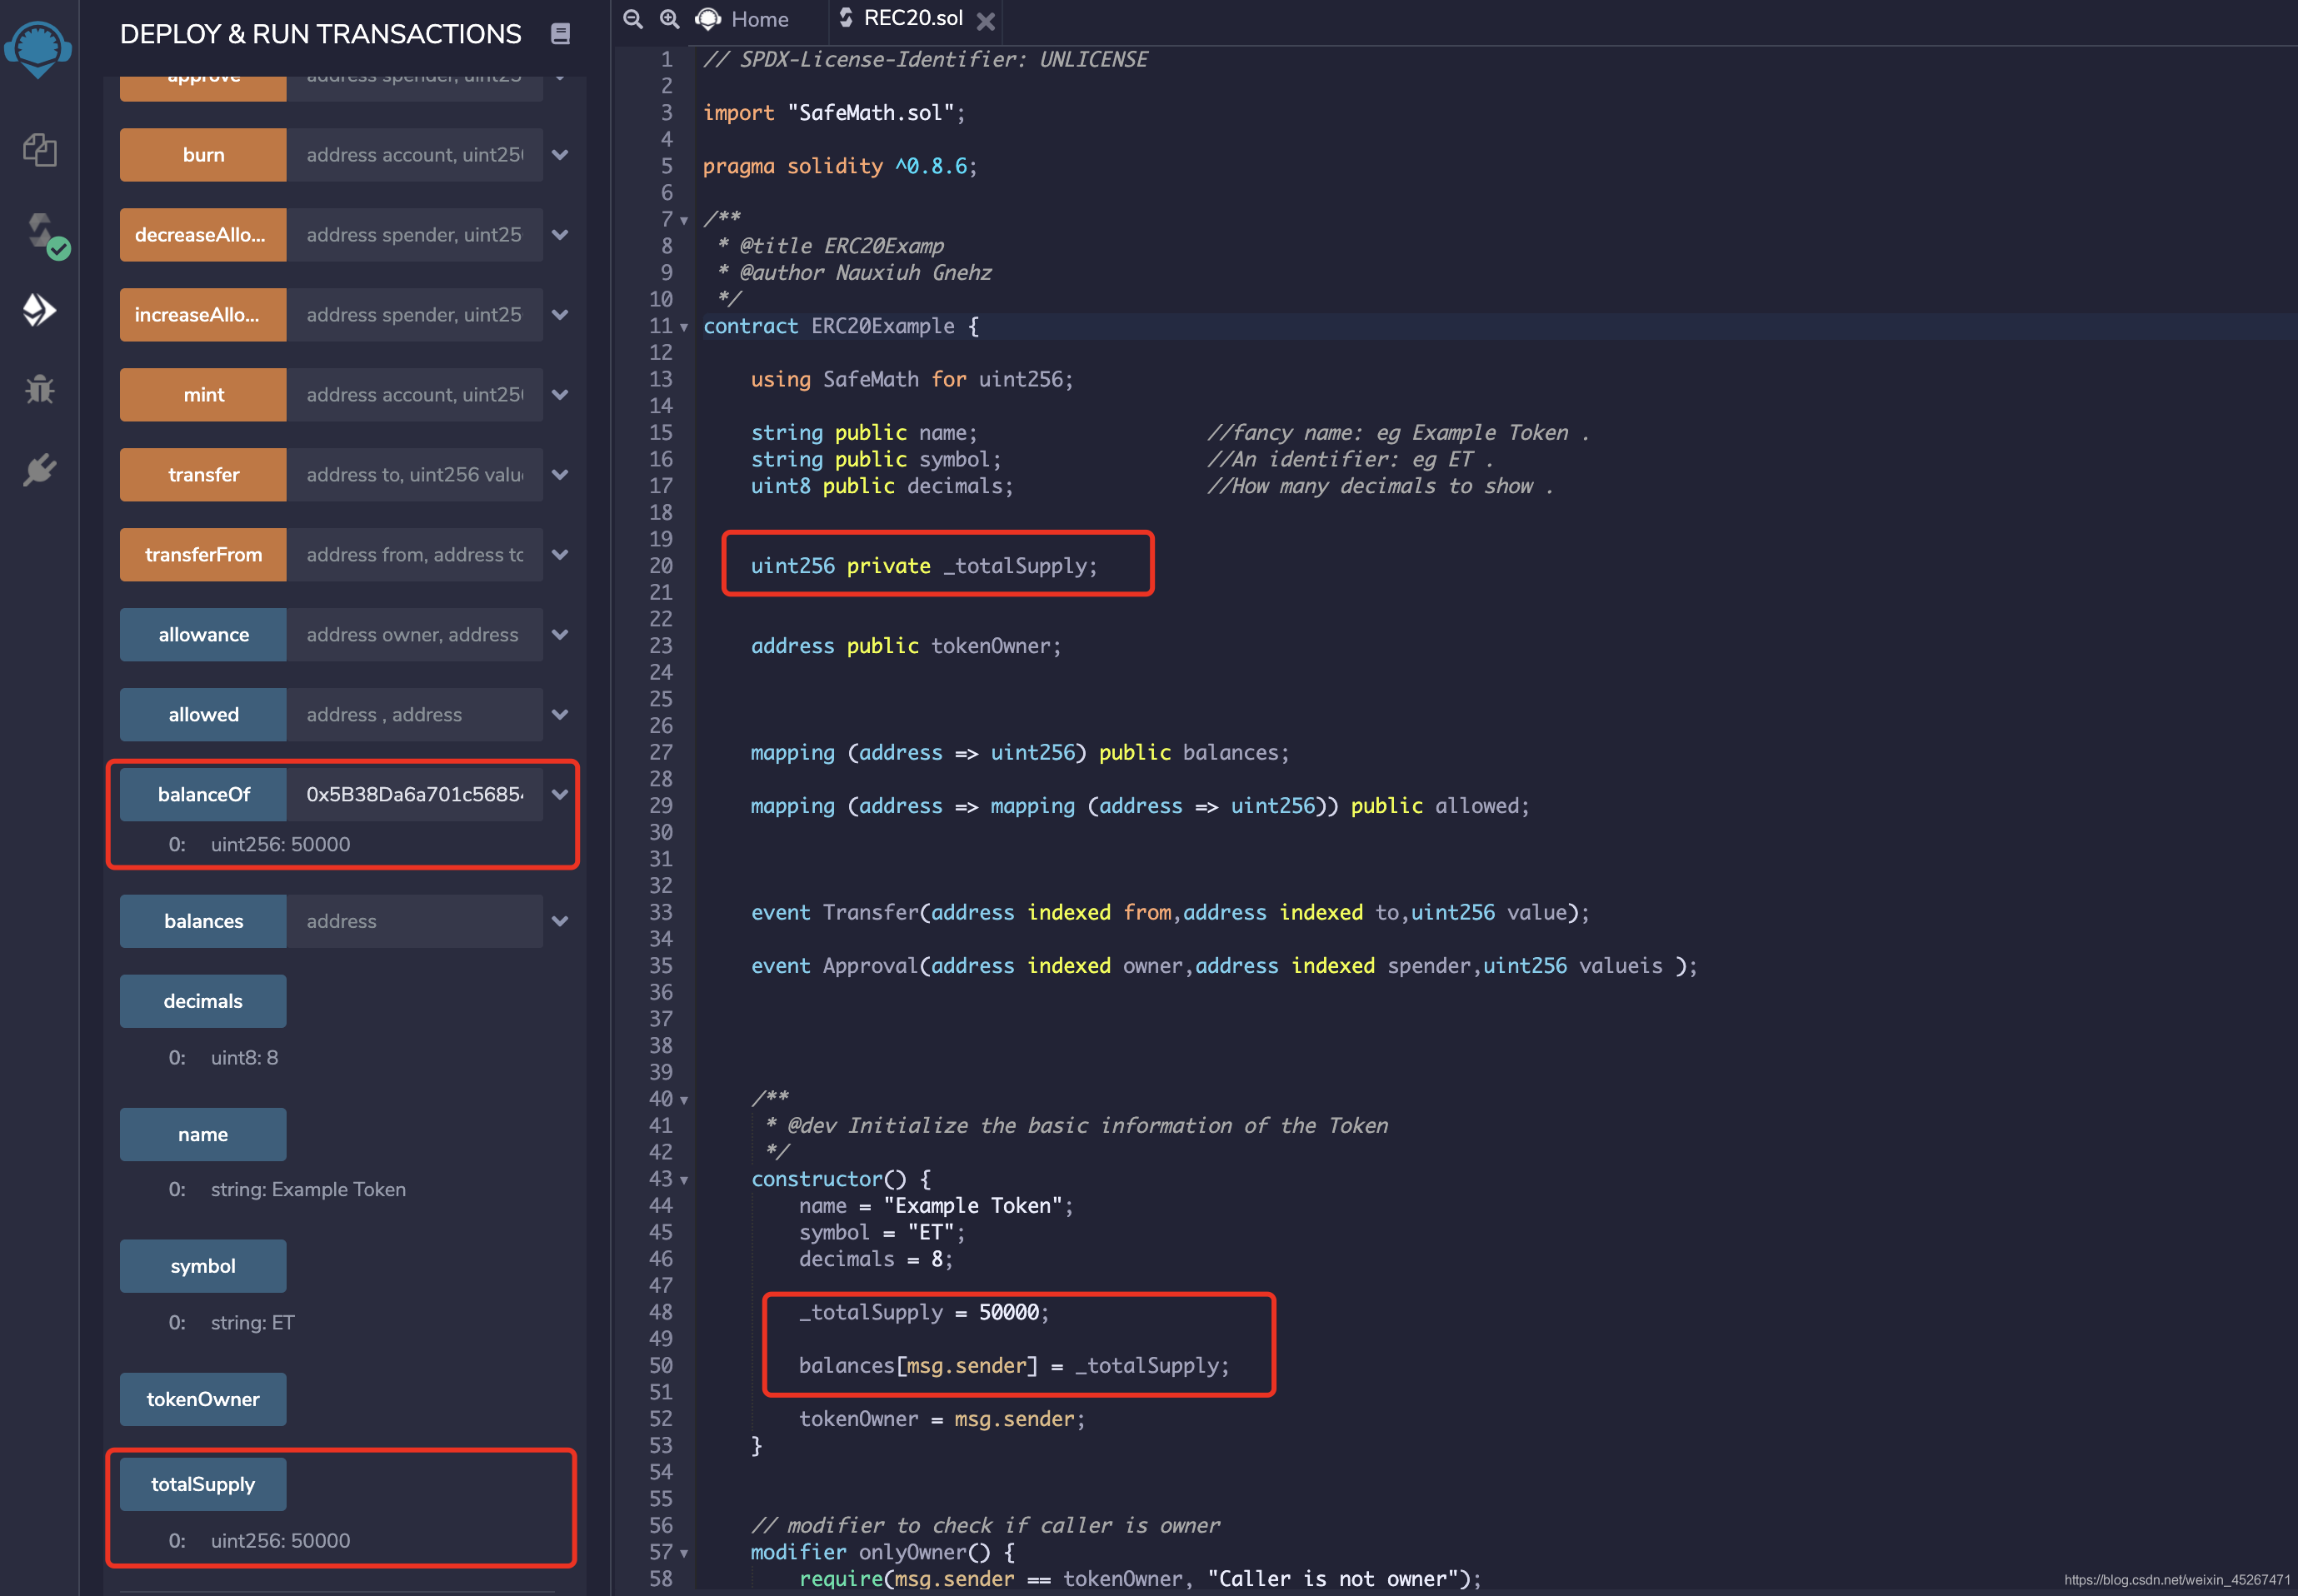Place cursor on the _totalSupply declaration line
The height and width of the screenshot is (1596, 2298).
(x=924, y=566)
